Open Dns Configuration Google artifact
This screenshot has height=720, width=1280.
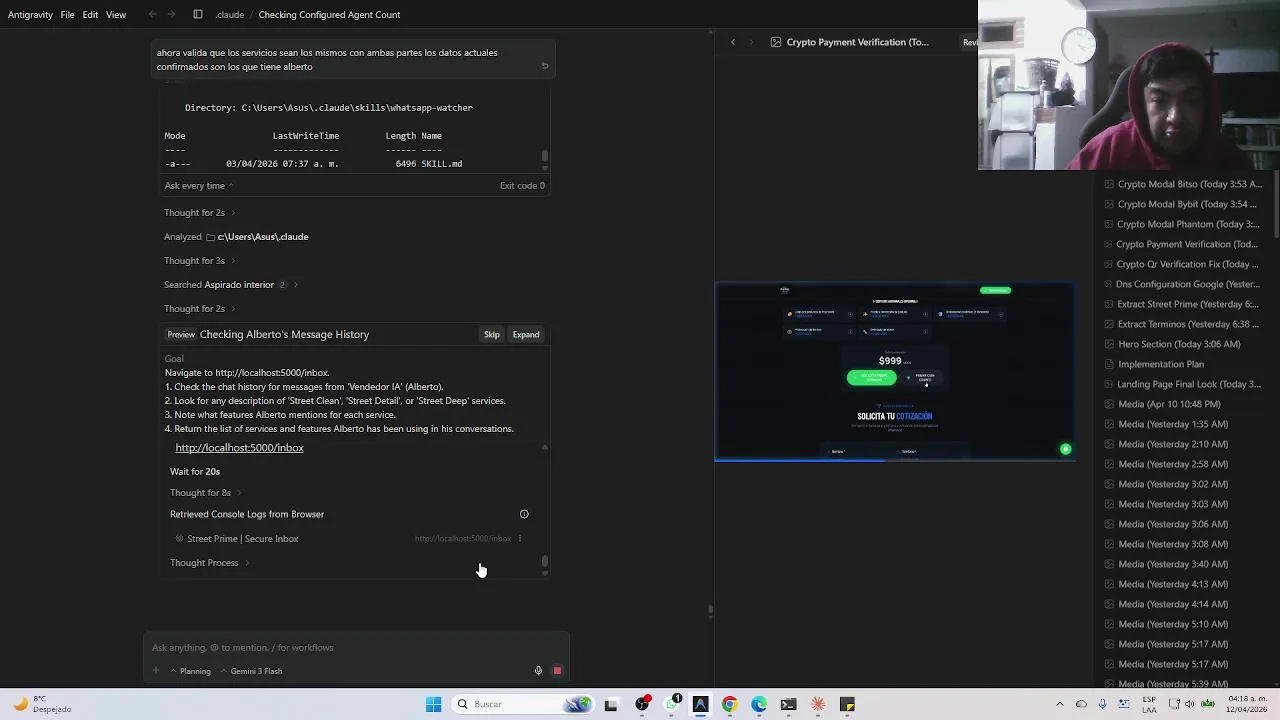click(1181, 284)
